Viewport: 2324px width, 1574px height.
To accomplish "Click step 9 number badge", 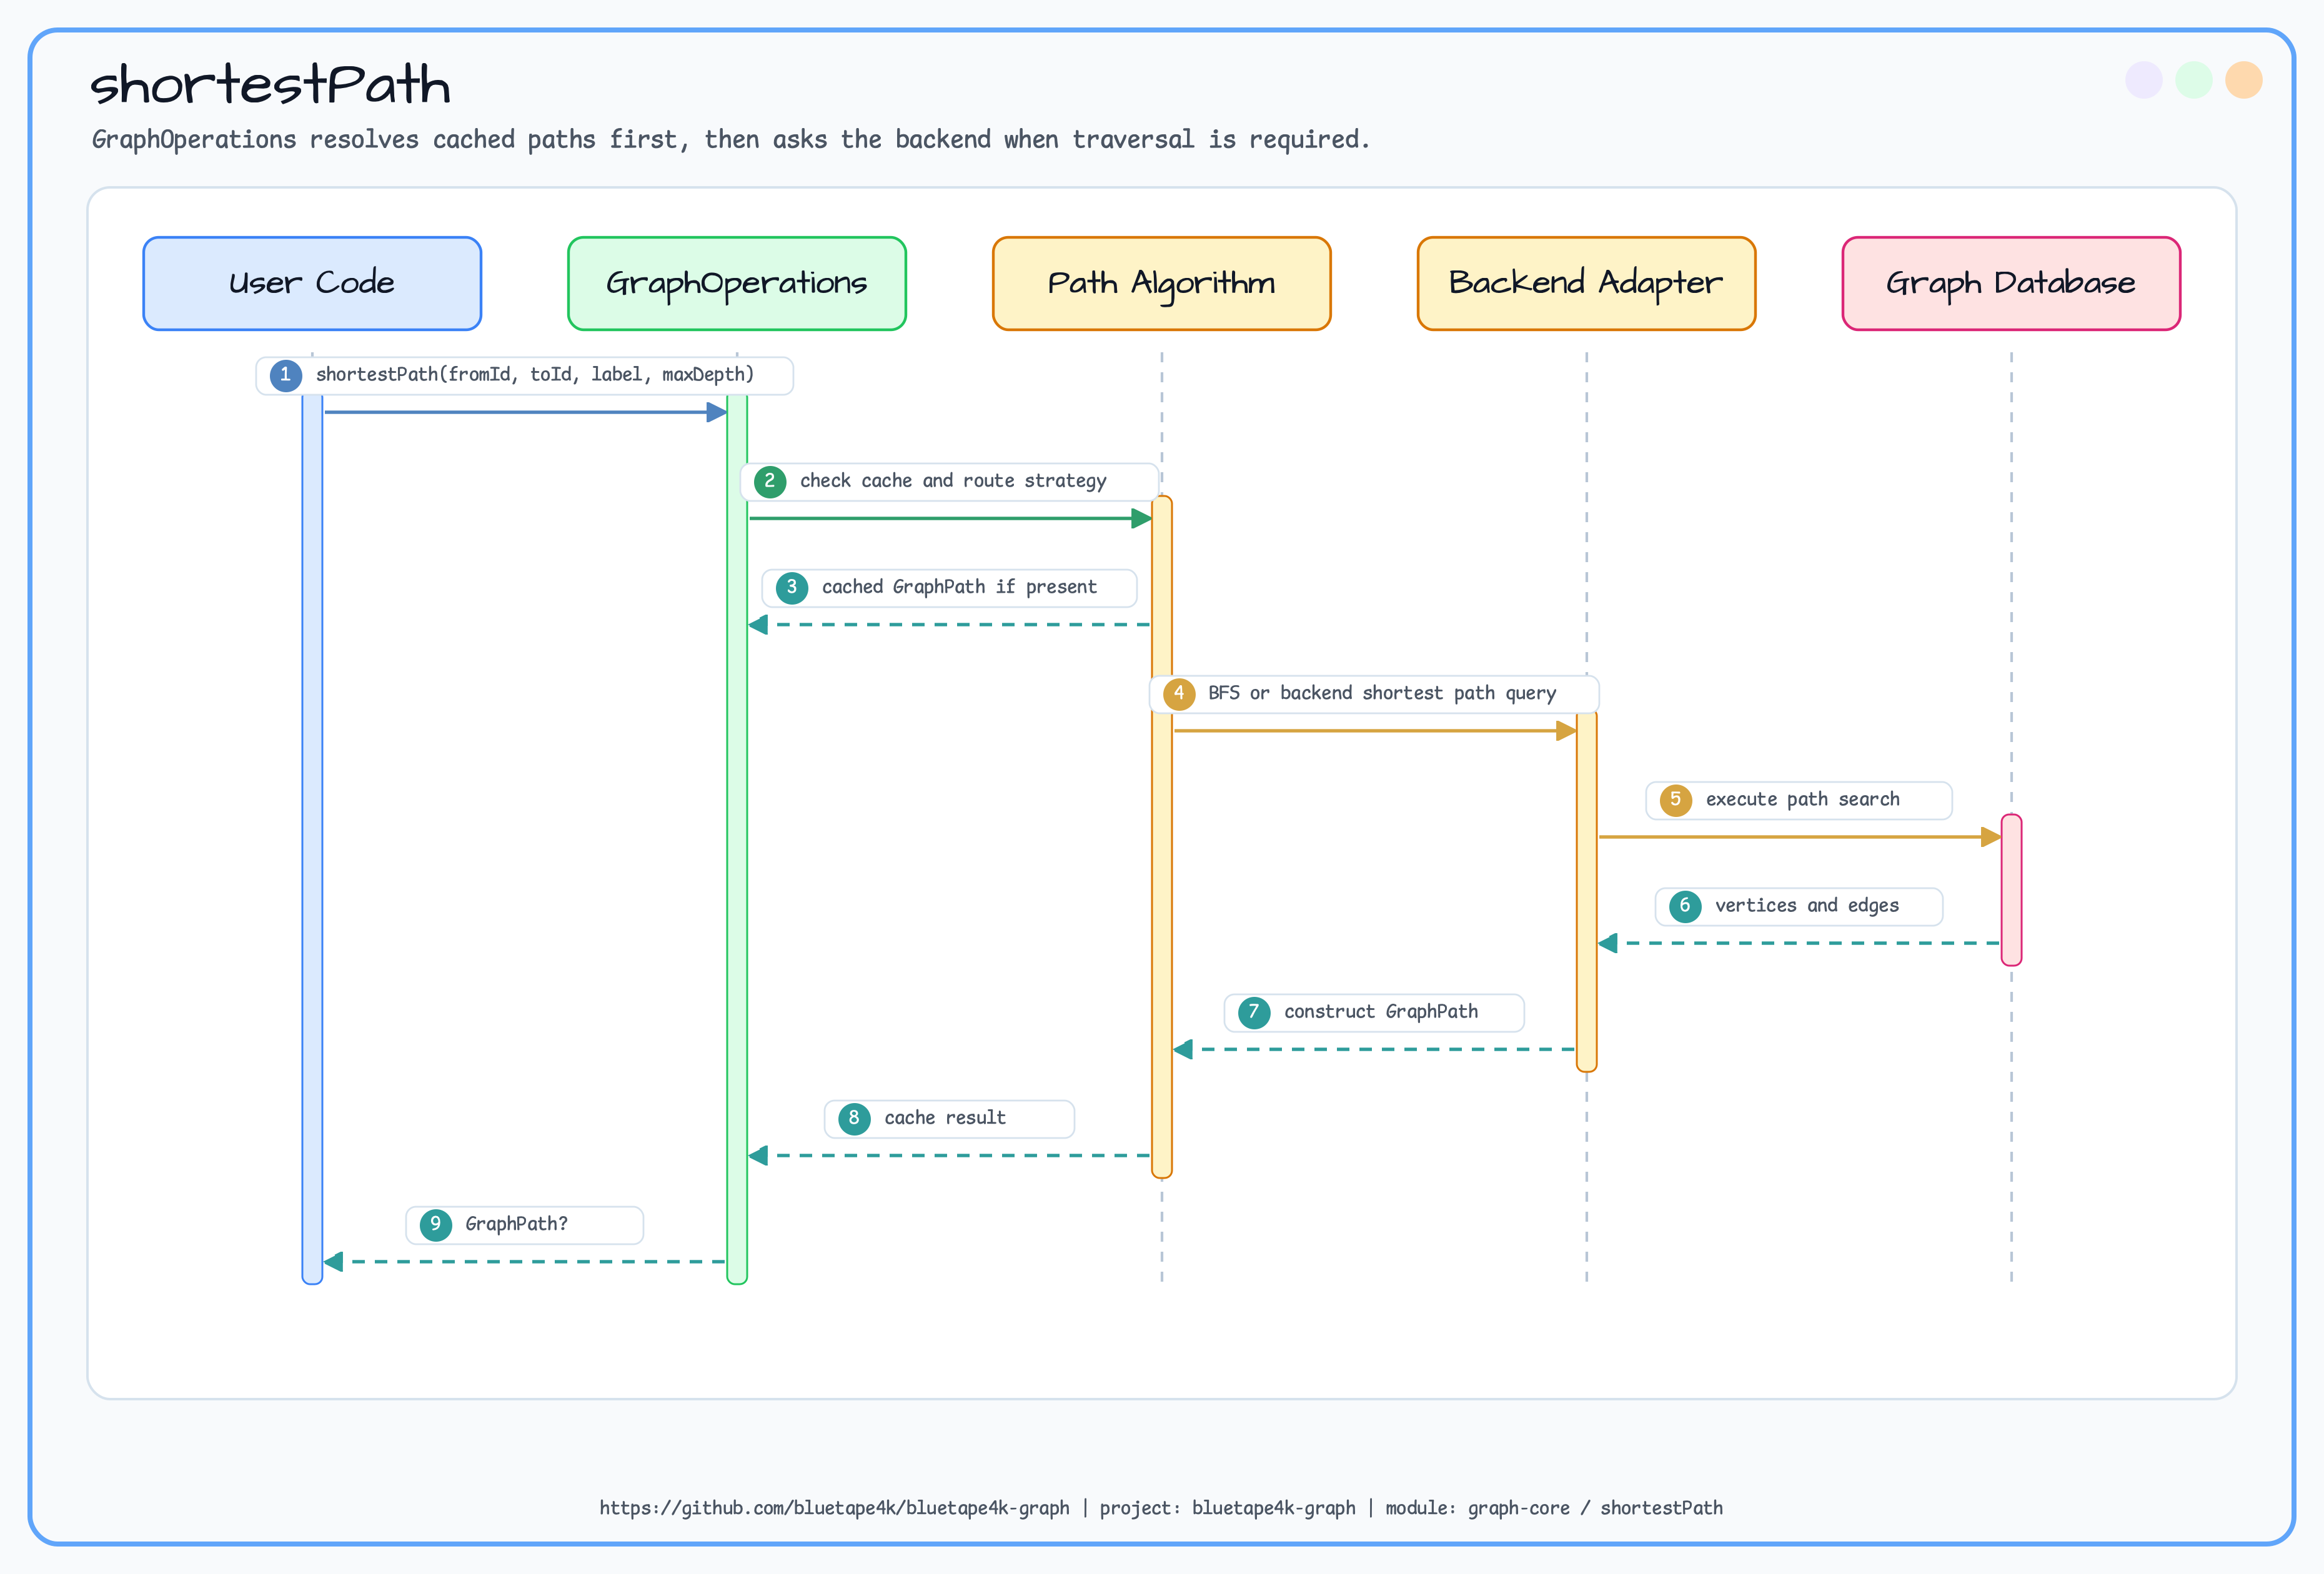I will [436, 1224].
